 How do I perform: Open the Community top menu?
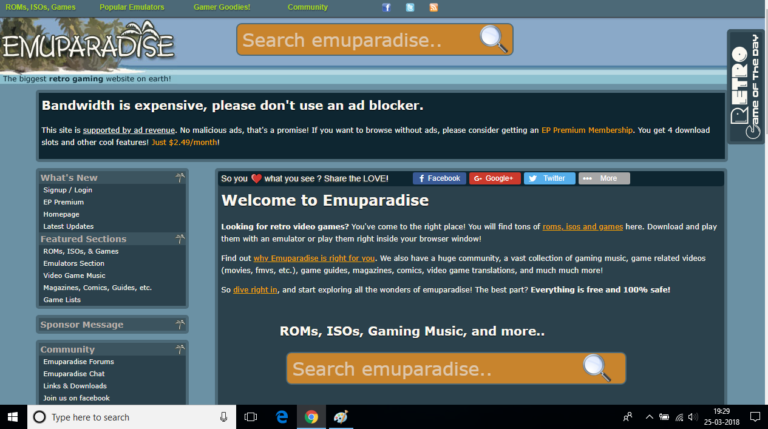pos(308,7)
